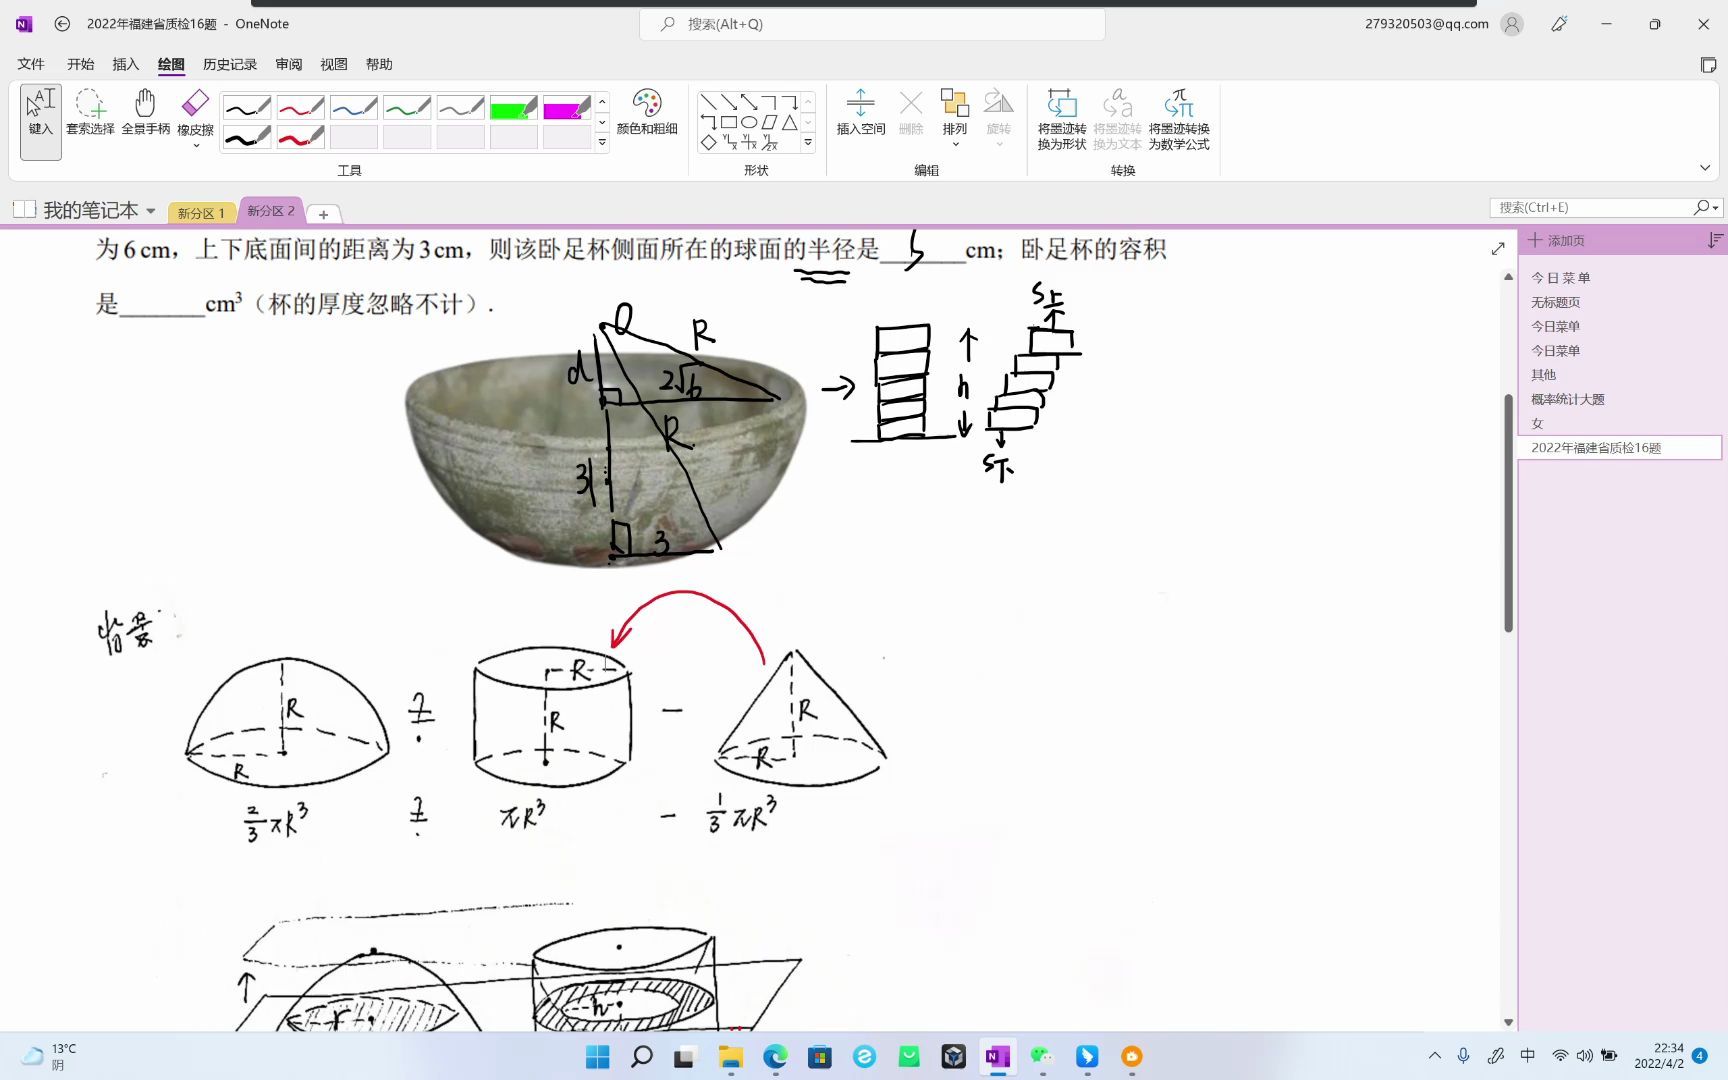Viewport: 1728px width, 1080px height.
Task: Click the vertical page scrollbar thumb
Action: pyautogui.click(x=1508, y=513)
